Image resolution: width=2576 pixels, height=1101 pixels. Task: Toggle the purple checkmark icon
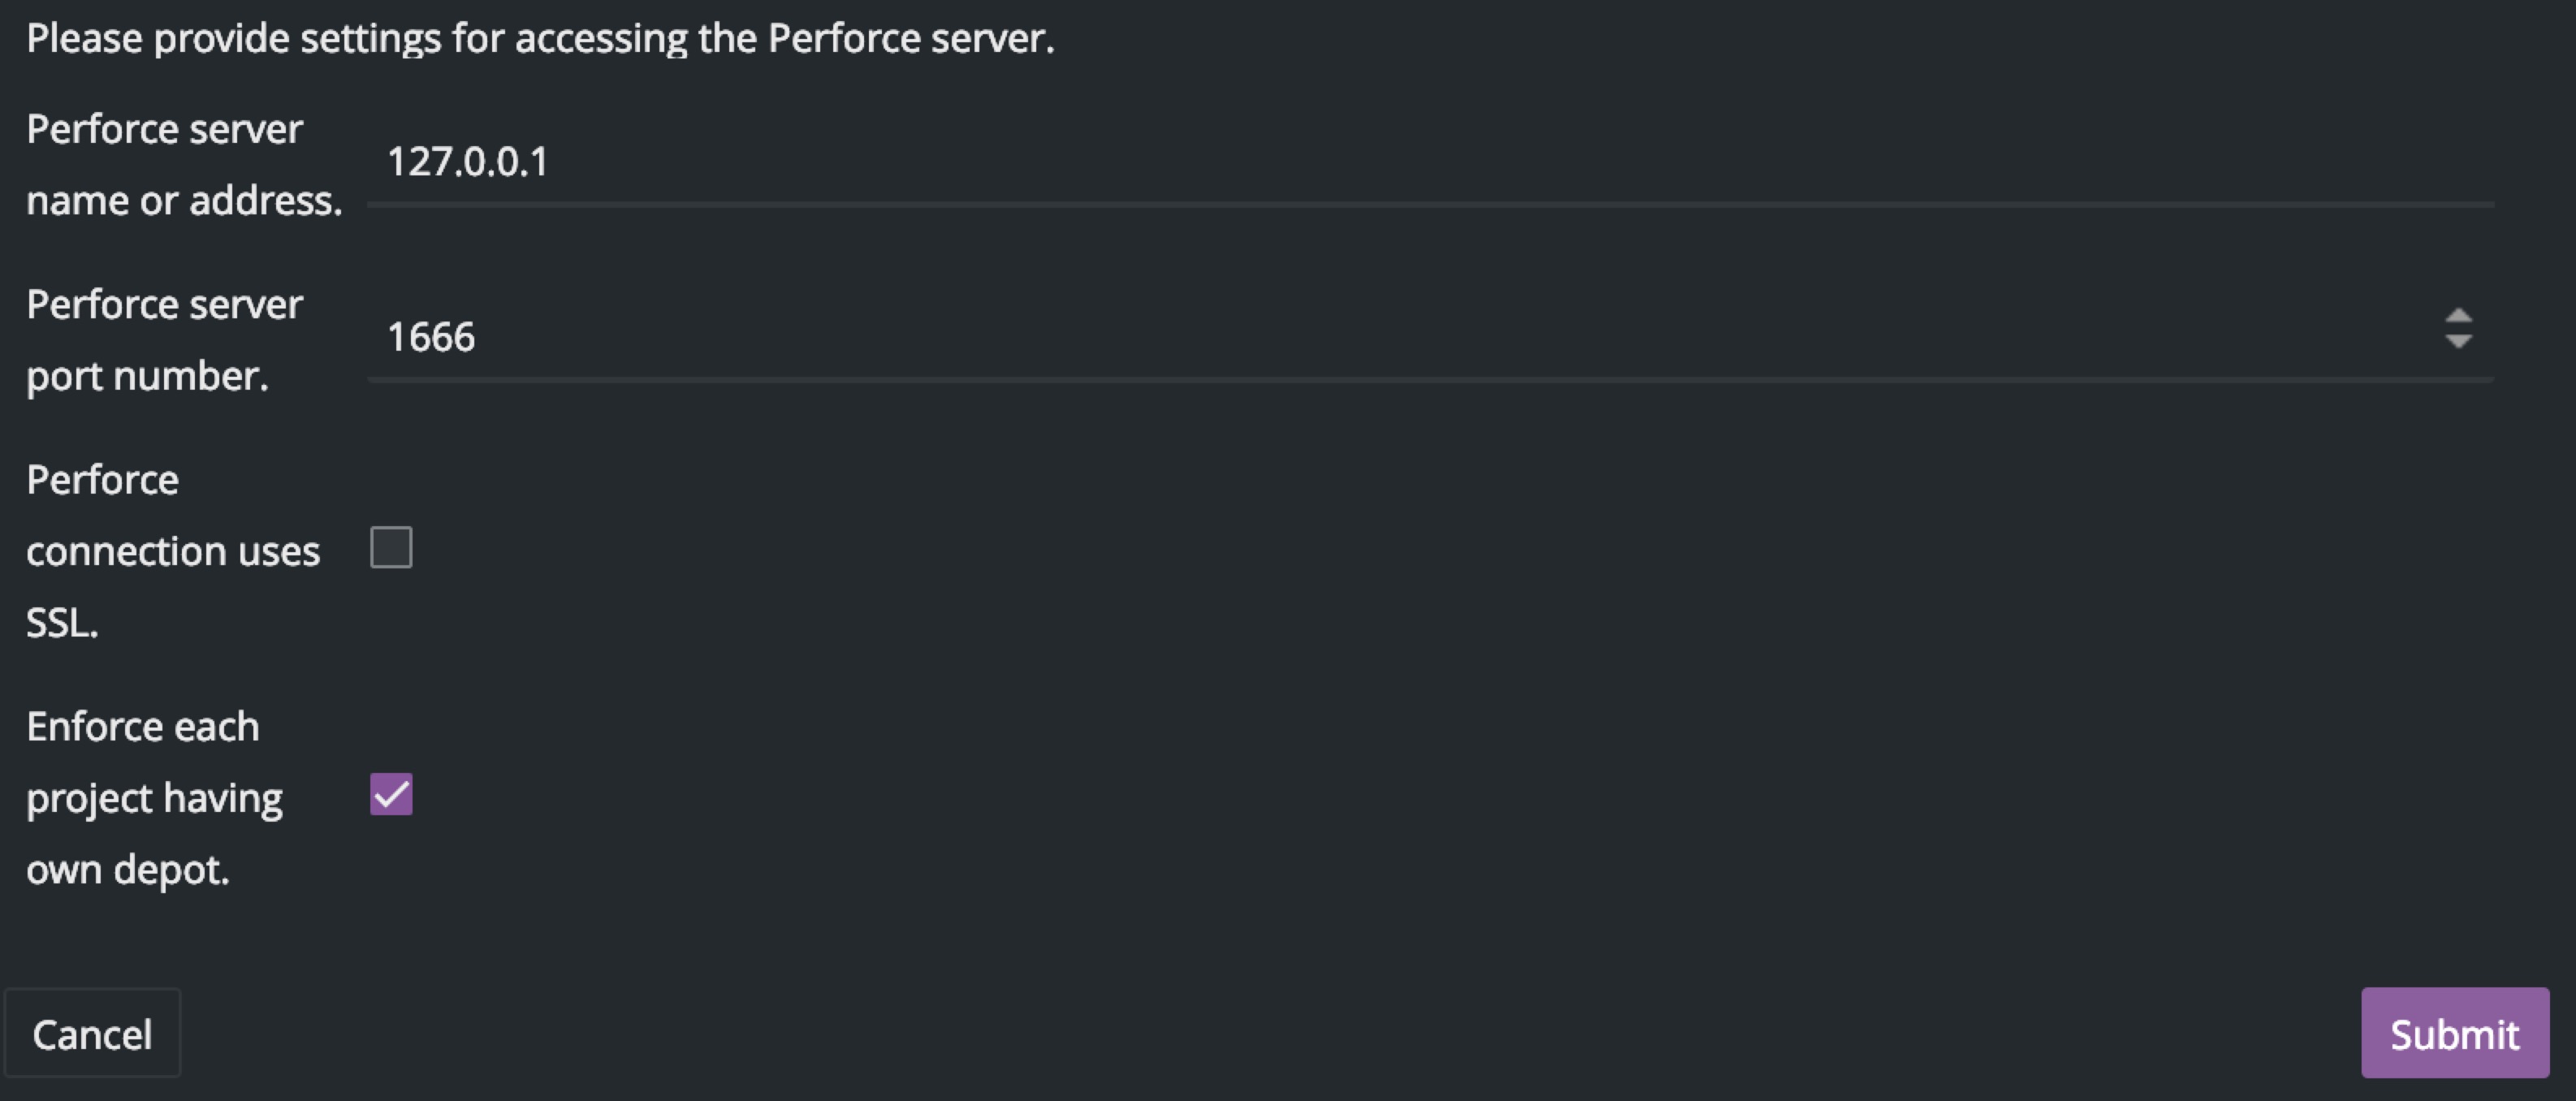point(391,795)
